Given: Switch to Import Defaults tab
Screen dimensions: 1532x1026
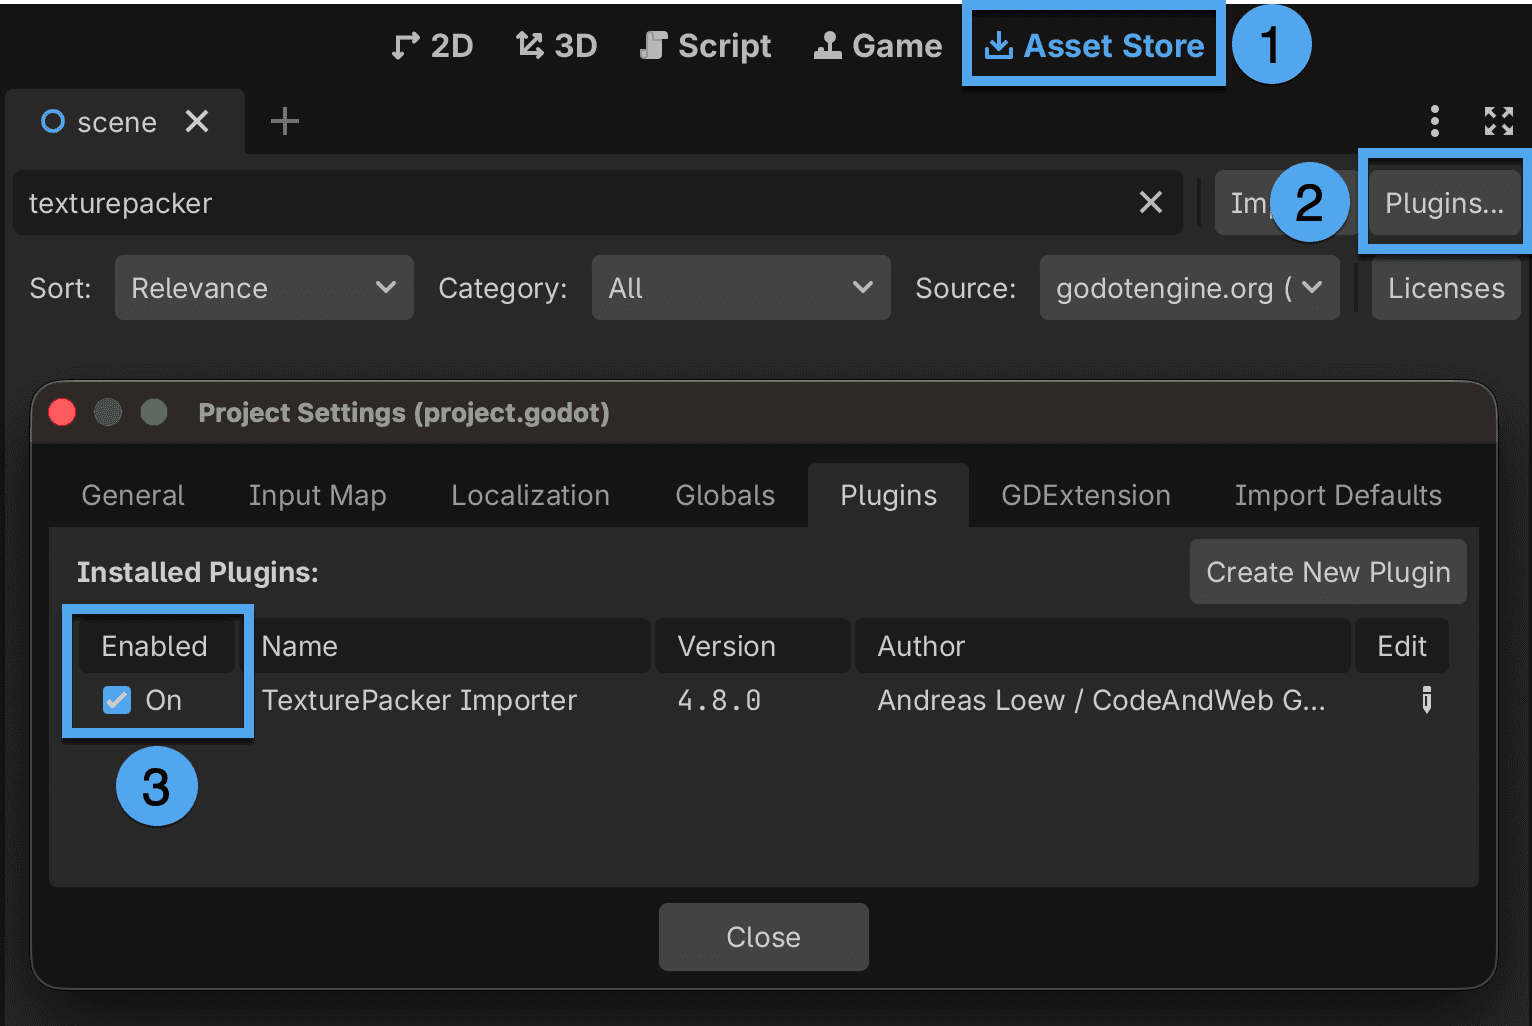Looking at the screenshot, I should point(1338,495).
